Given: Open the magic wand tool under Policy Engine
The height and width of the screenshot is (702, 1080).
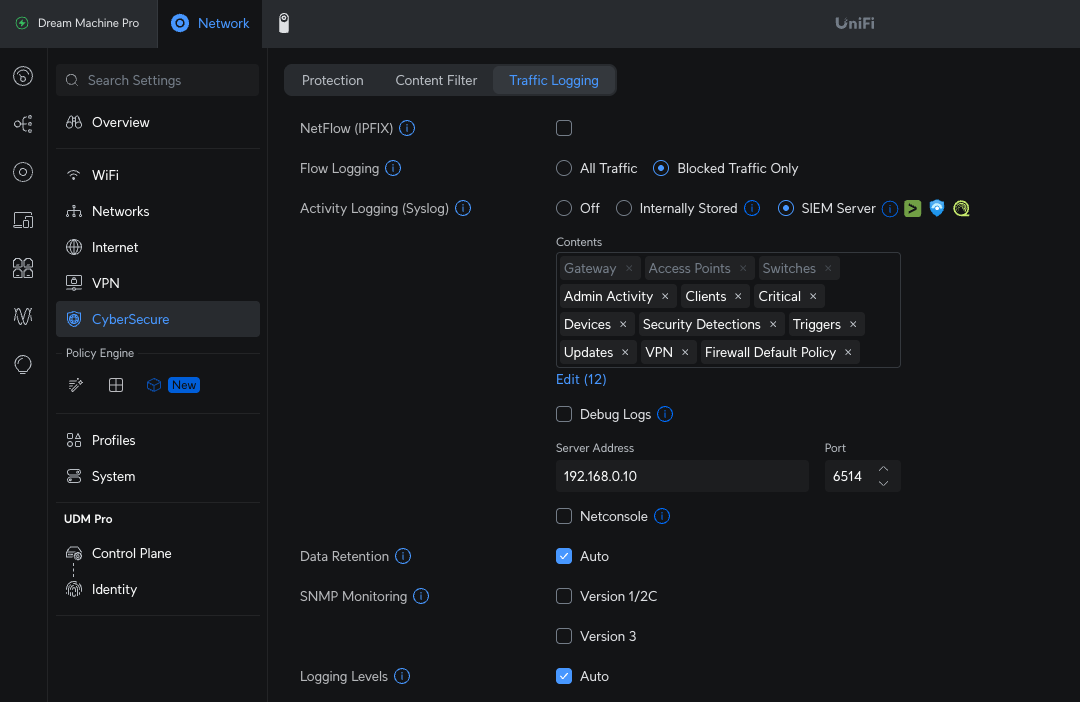Looking at the screenshot, I should coord(75,385).
